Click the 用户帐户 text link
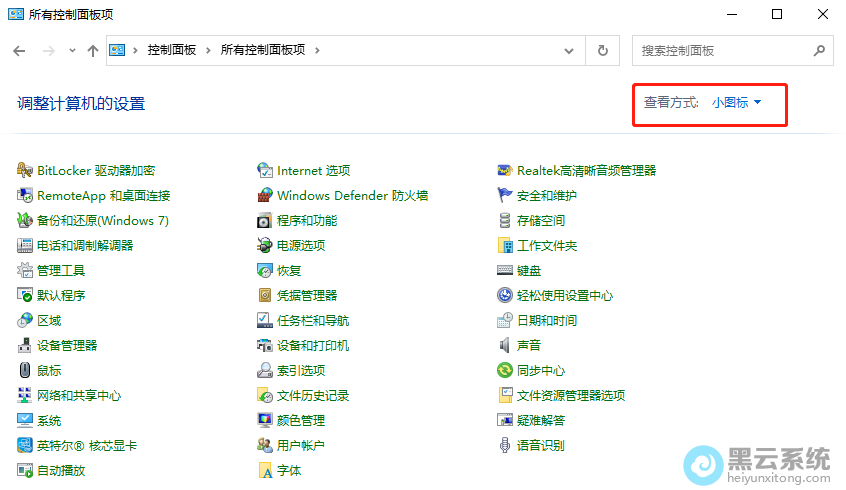This screenshot has width=846, height=490. pos(301,445)
